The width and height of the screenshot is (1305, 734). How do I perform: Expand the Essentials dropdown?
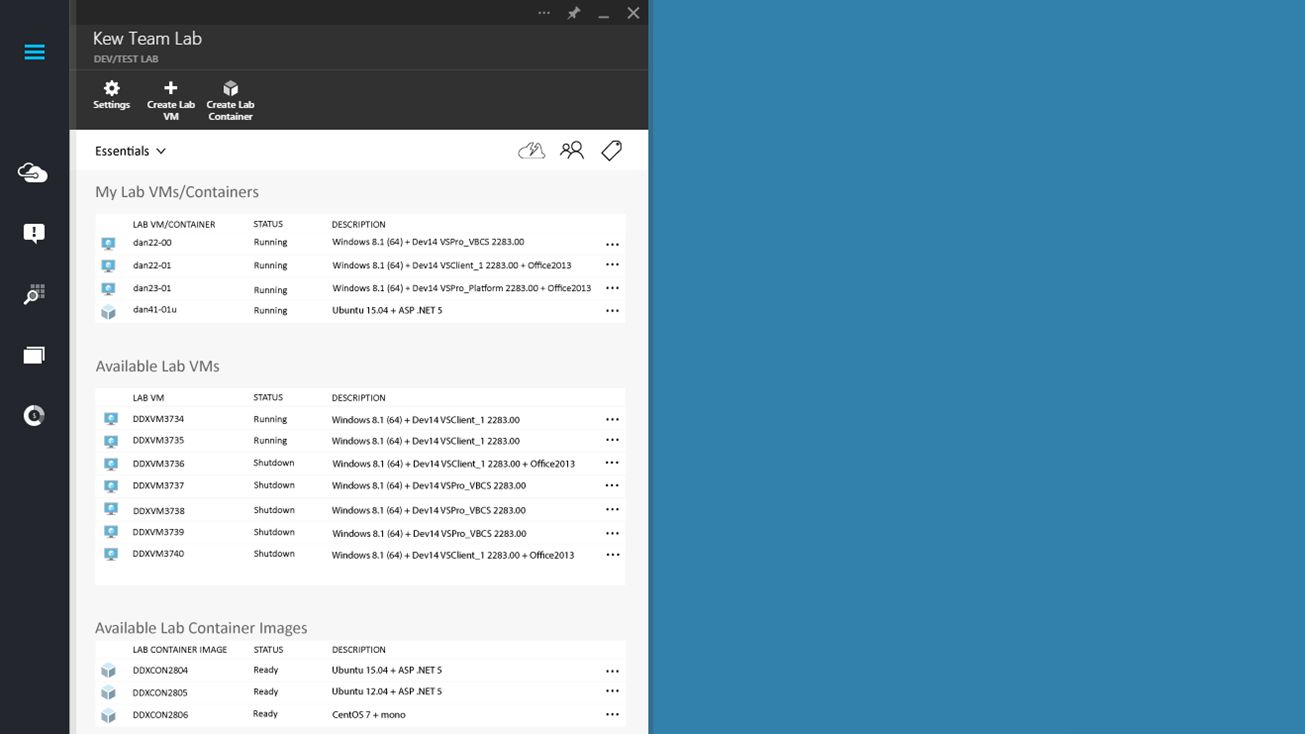click(130, 151)
